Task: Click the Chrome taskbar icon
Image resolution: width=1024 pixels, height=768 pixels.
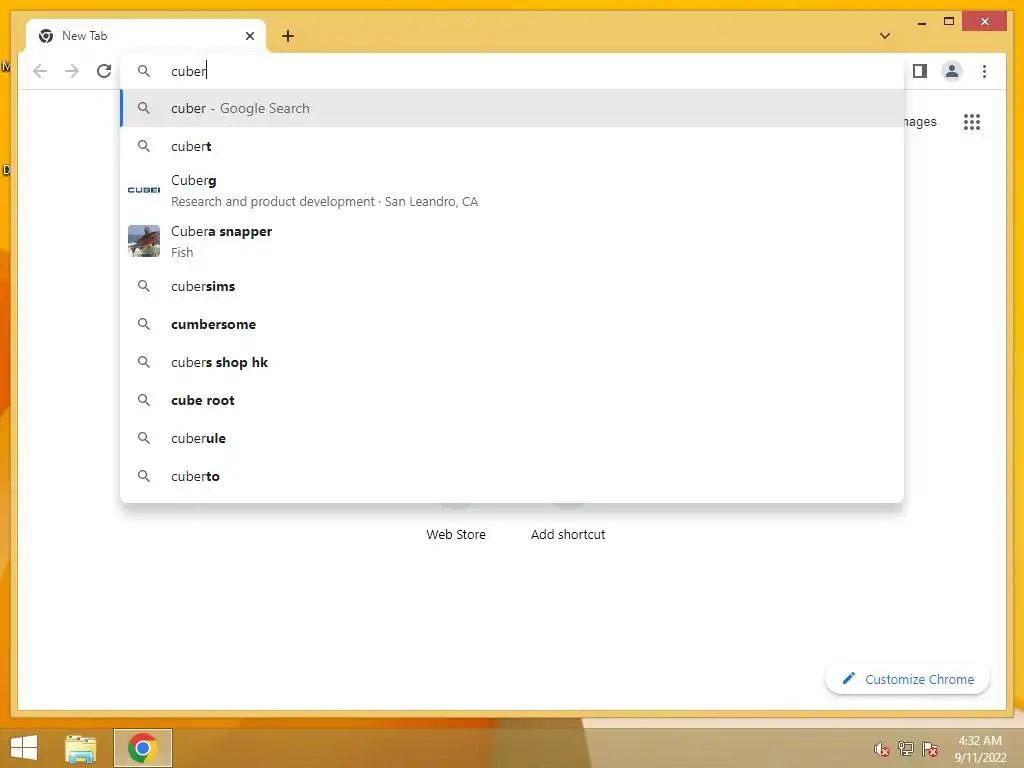Action: [x=143, y=748]
